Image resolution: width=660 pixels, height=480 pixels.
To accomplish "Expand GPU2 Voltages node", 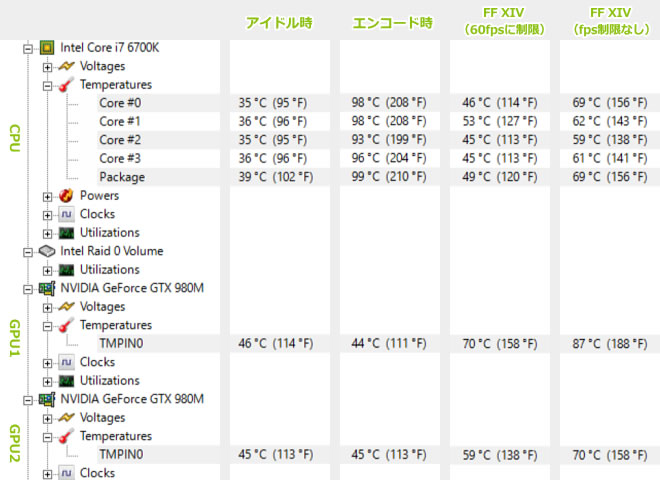I will pos(47,419).
